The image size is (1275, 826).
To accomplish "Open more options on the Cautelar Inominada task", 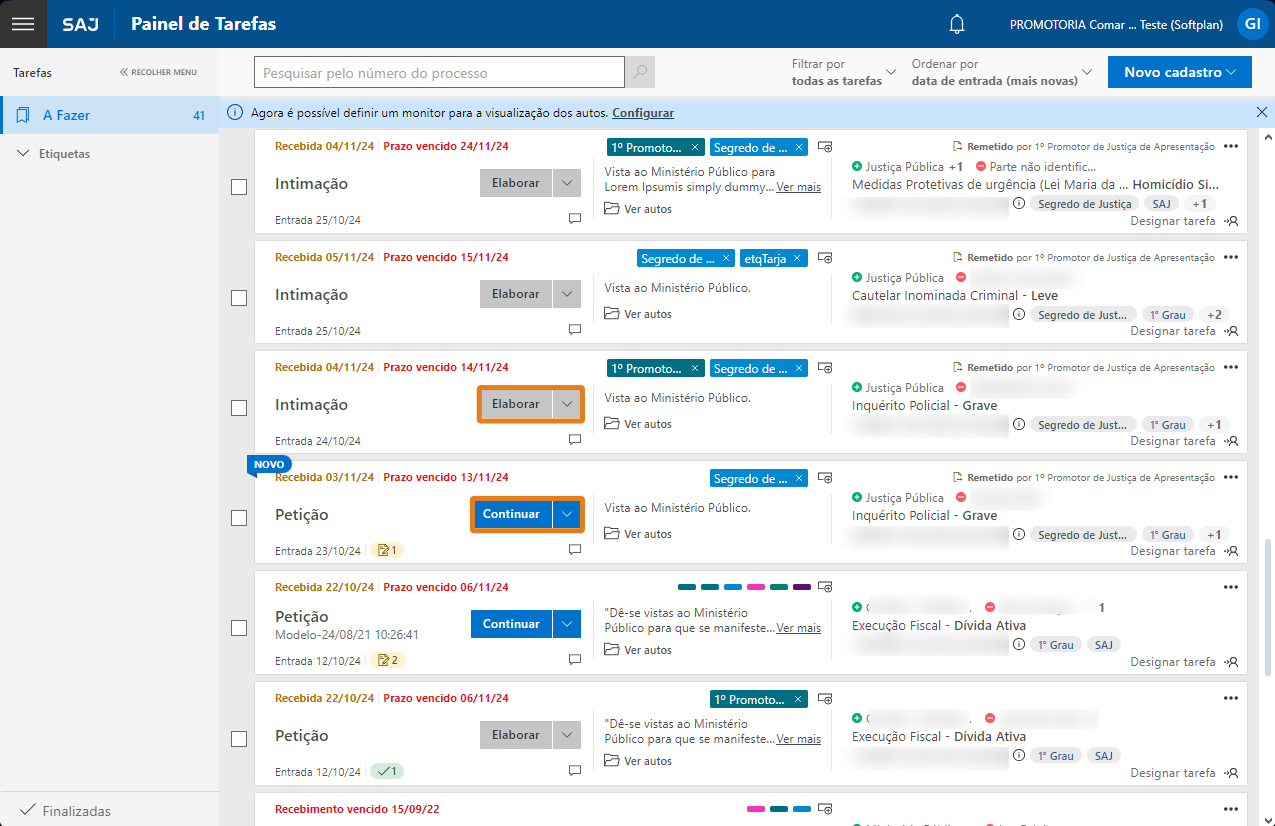I will coord(1230,257).
